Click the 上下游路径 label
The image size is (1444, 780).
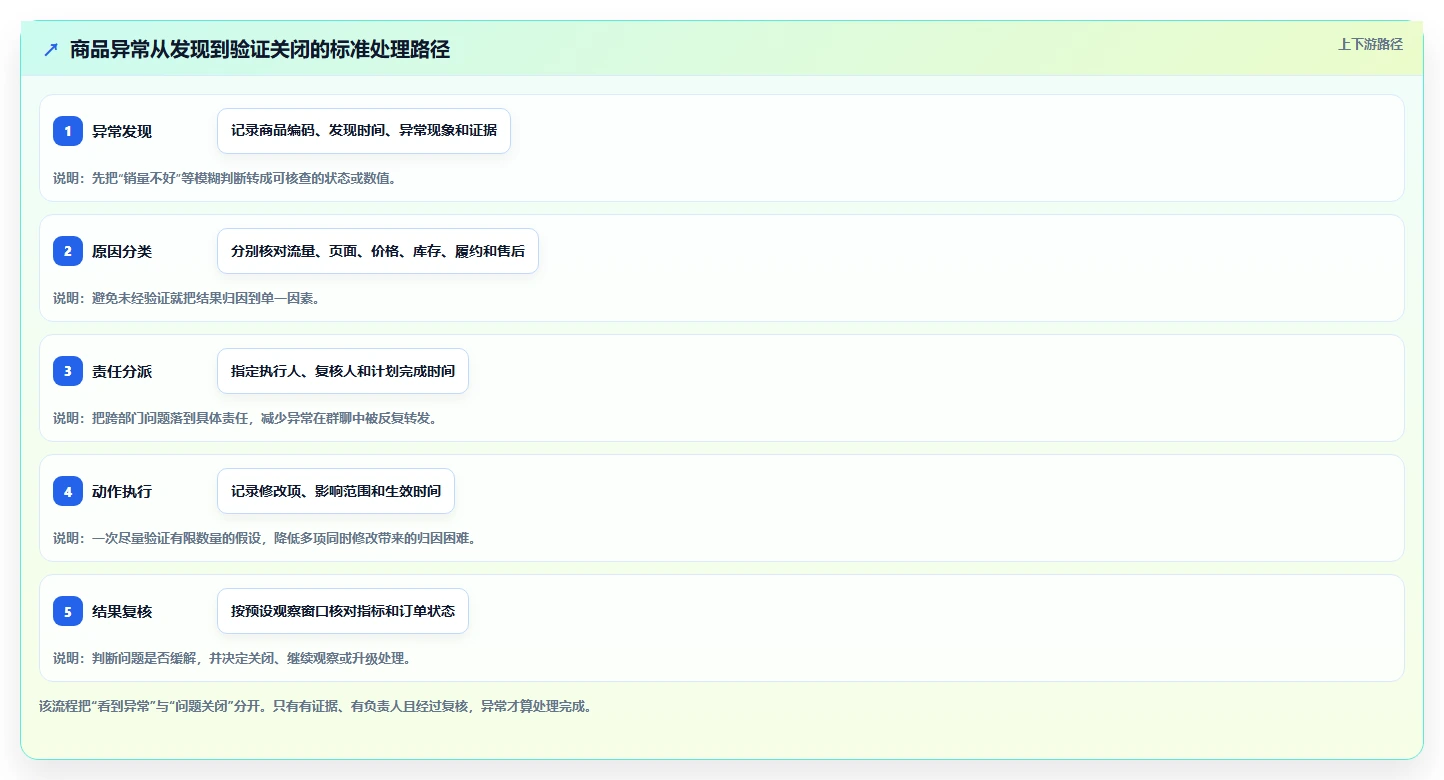pyautogui.click(x=1371, y=44)
